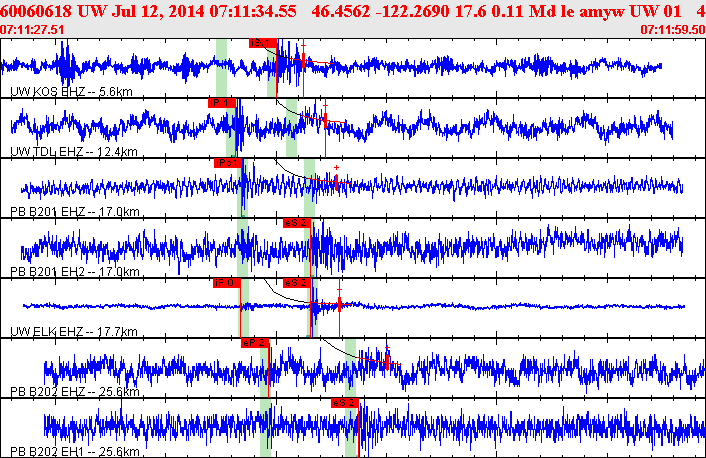706x458 pixels.
Task: Select the eS 2 pick flag on UW ELK
Action: pos(298,282)
